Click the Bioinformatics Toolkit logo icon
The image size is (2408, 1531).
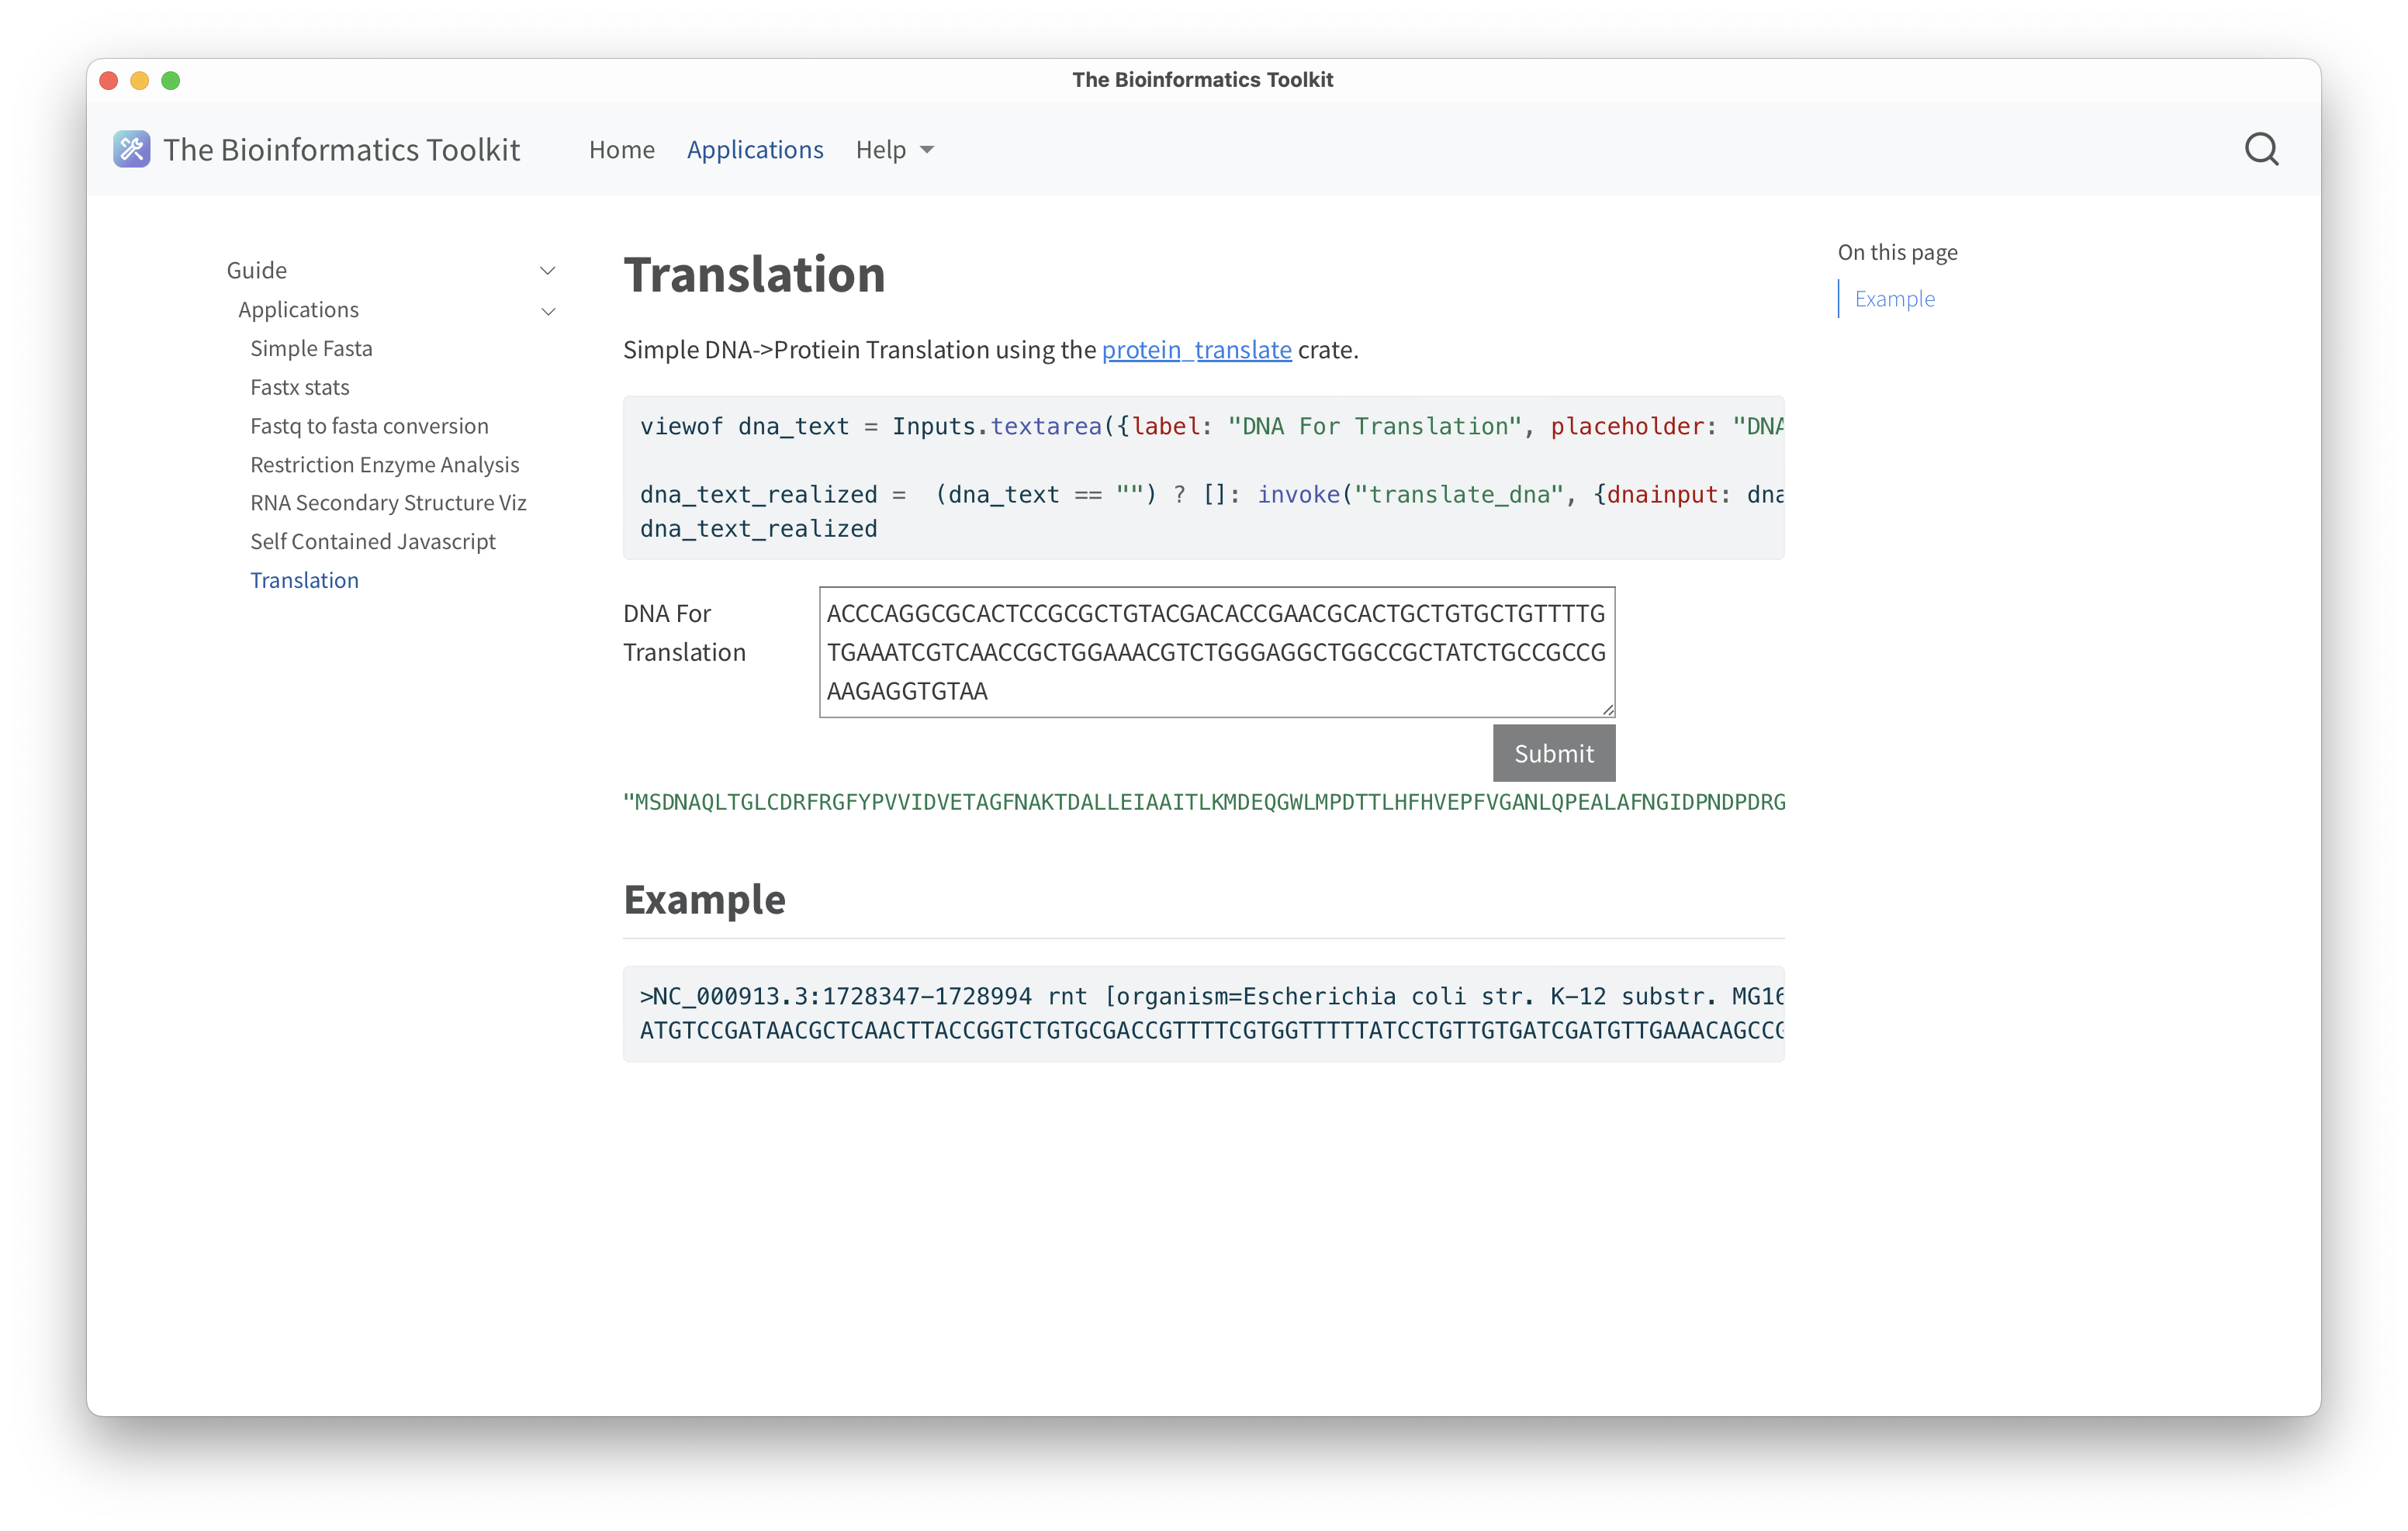pyautogui.click(x=131, y=149)
